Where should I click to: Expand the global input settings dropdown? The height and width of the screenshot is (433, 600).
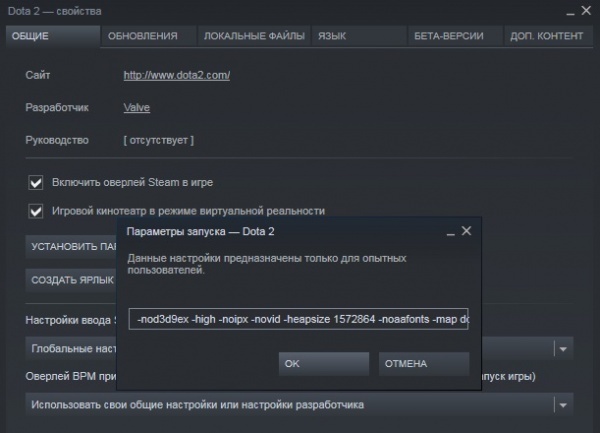[564, 349]
